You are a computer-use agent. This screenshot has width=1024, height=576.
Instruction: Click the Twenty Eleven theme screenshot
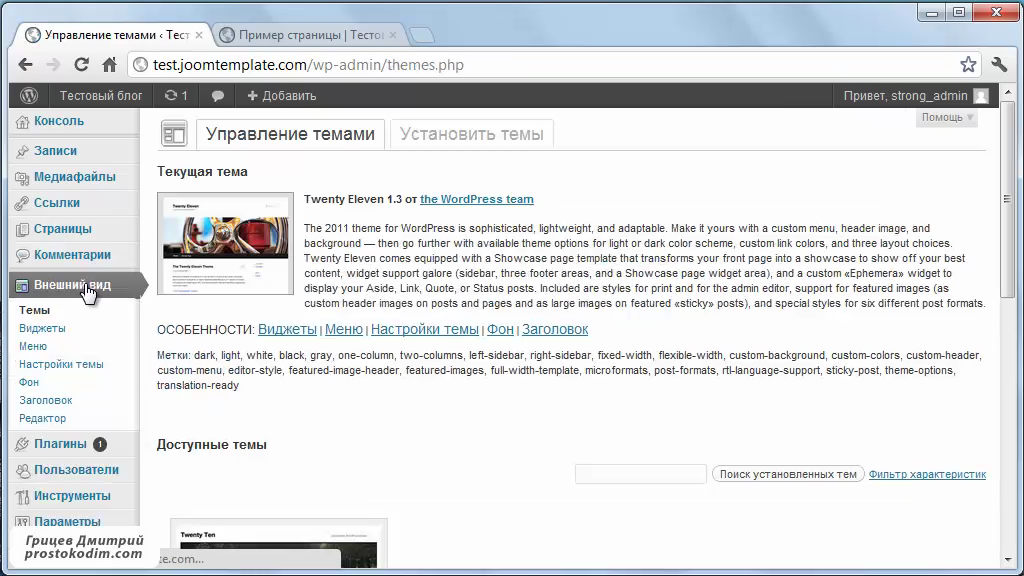point(225,244)
